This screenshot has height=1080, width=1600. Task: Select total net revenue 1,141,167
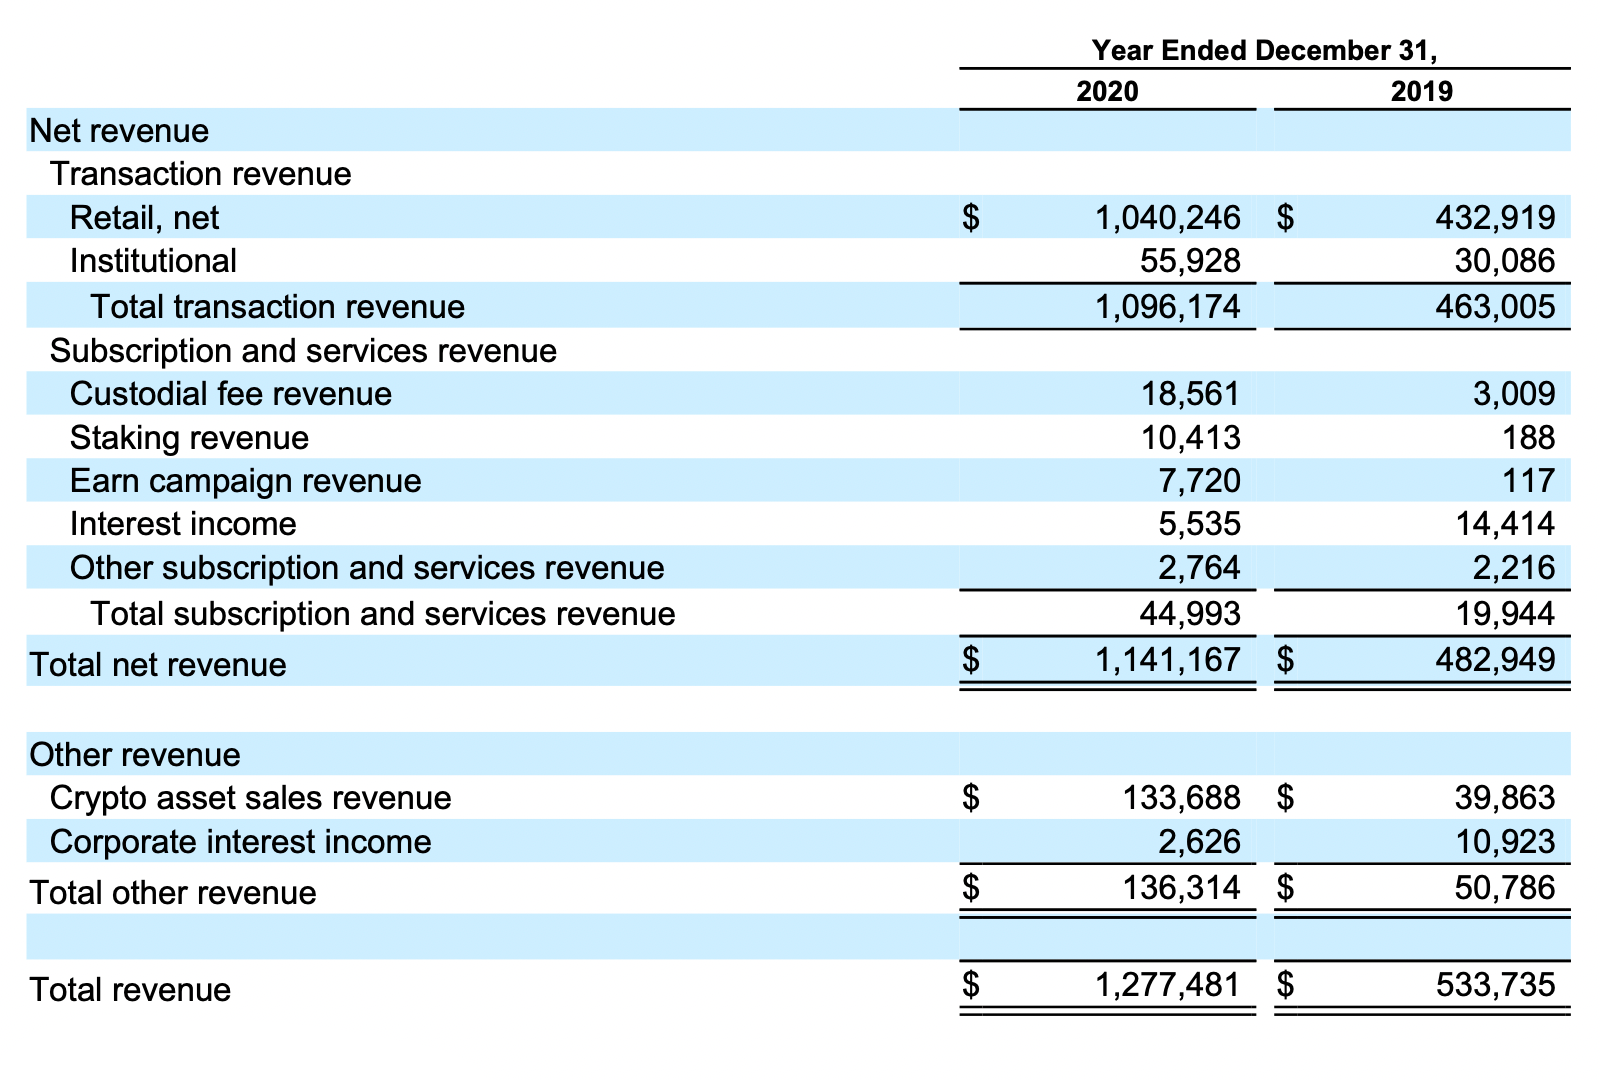coord(1168,659)
